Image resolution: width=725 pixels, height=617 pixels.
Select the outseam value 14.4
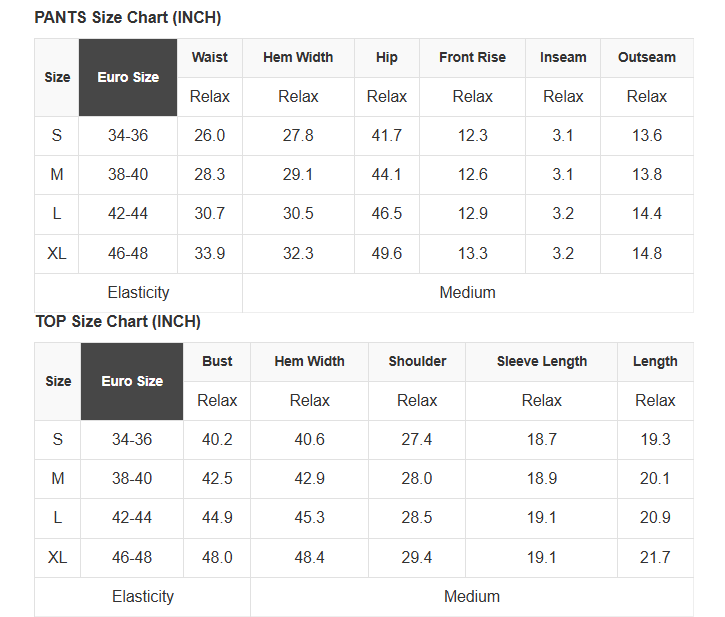point(646,214)
